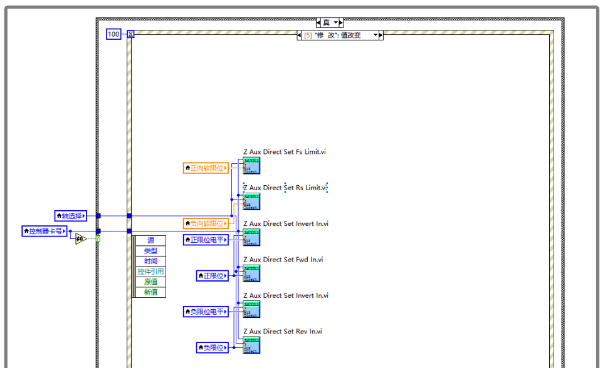The width and height of the screenshot is (602, 374).
Task: Select the 控件引用 event data node item
Action: [x=150, y=271]
